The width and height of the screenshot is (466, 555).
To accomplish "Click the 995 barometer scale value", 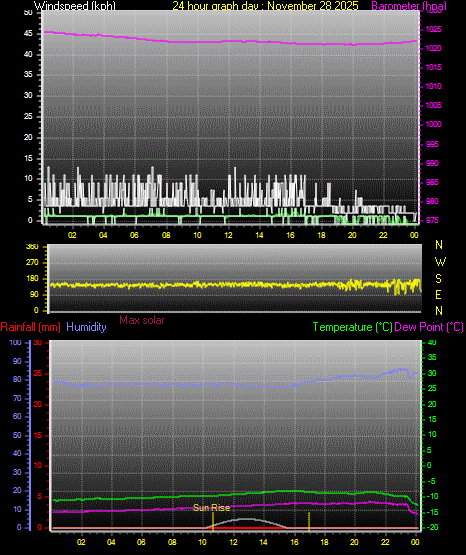I will (432, 144).
